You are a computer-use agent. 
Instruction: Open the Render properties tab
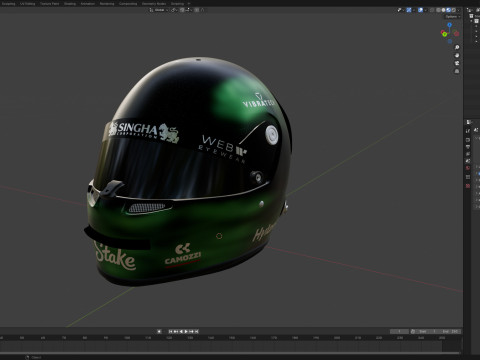(468, 140)
